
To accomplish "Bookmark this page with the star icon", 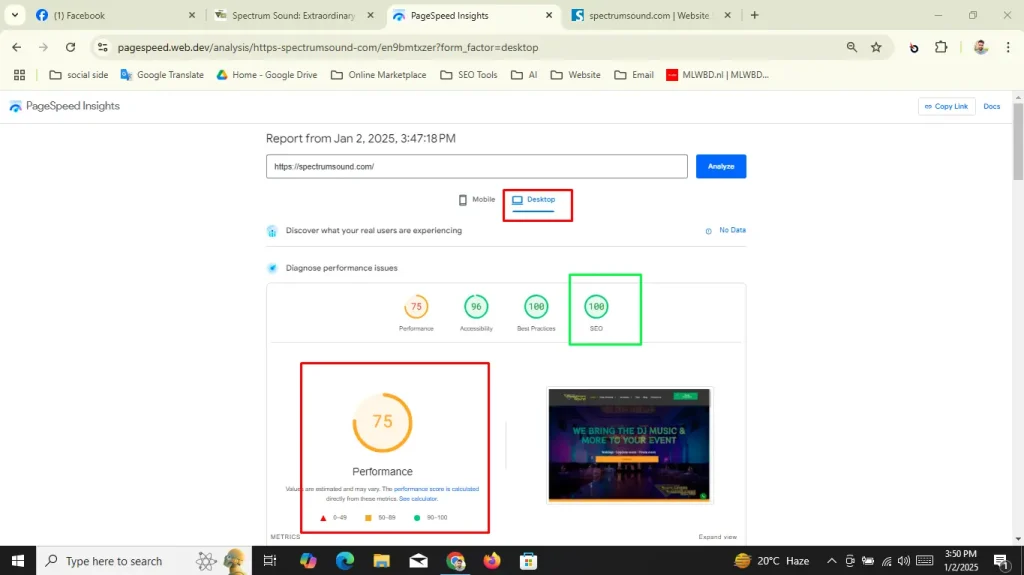I will (x=876, y=47).
